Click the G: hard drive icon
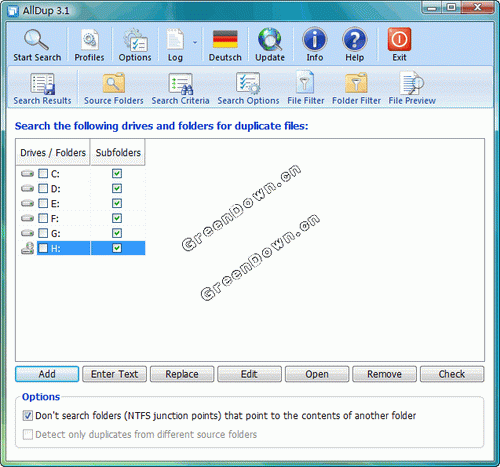The width and height of the screenshot is (500, 467). (x=27, y=233)
